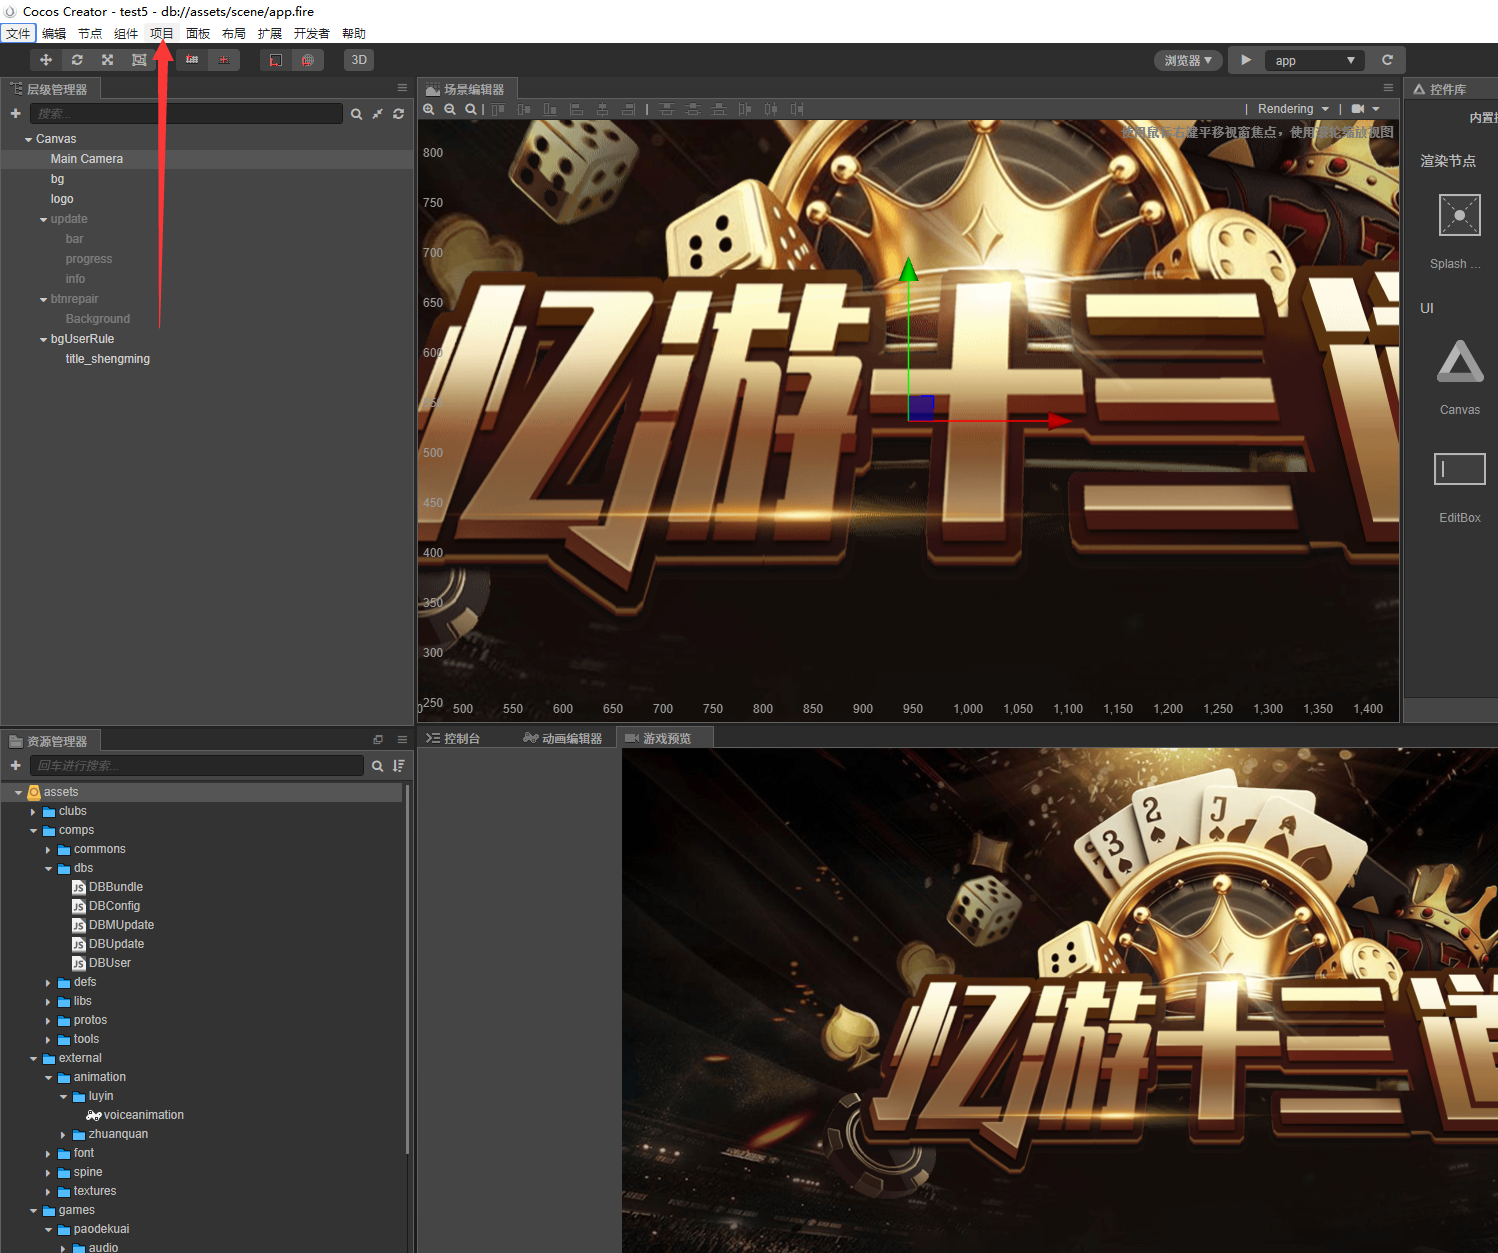Switch gizmo to center position mode
This screenshot has height=1253, width=1498.
click(x=224, y=60)
